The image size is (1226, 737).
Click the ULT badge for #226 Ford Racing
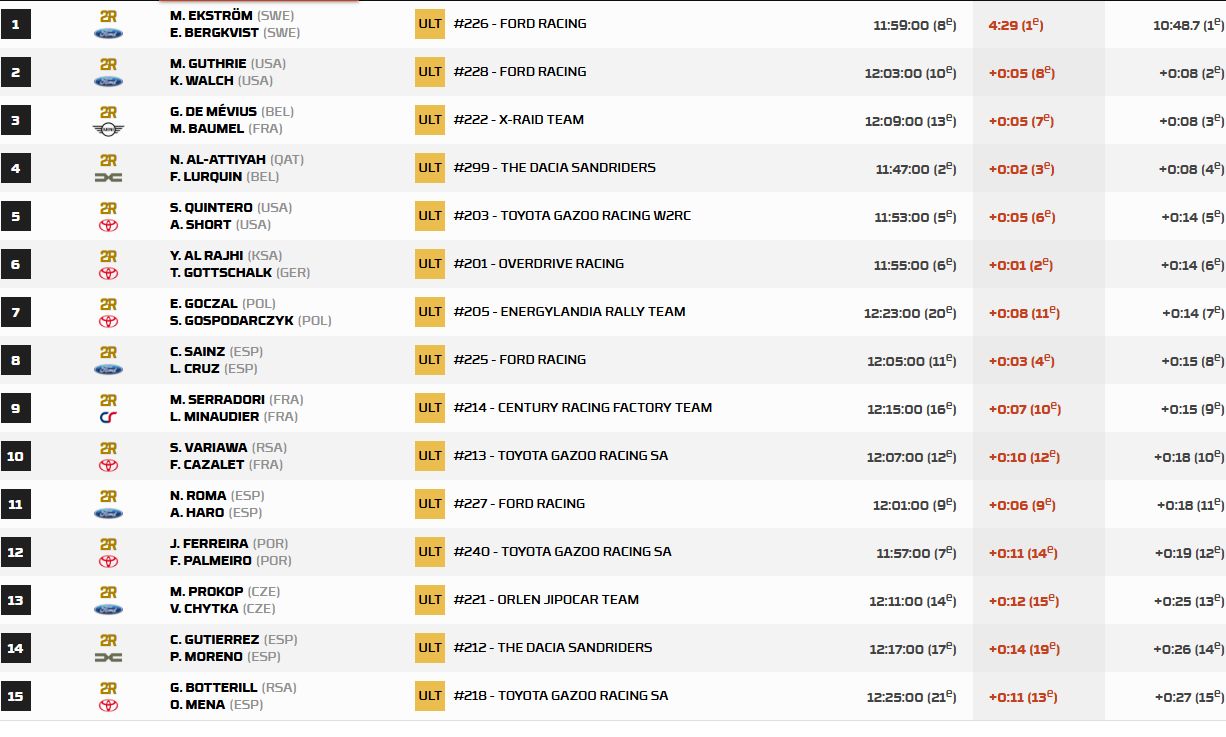click(x=430, y=24)
